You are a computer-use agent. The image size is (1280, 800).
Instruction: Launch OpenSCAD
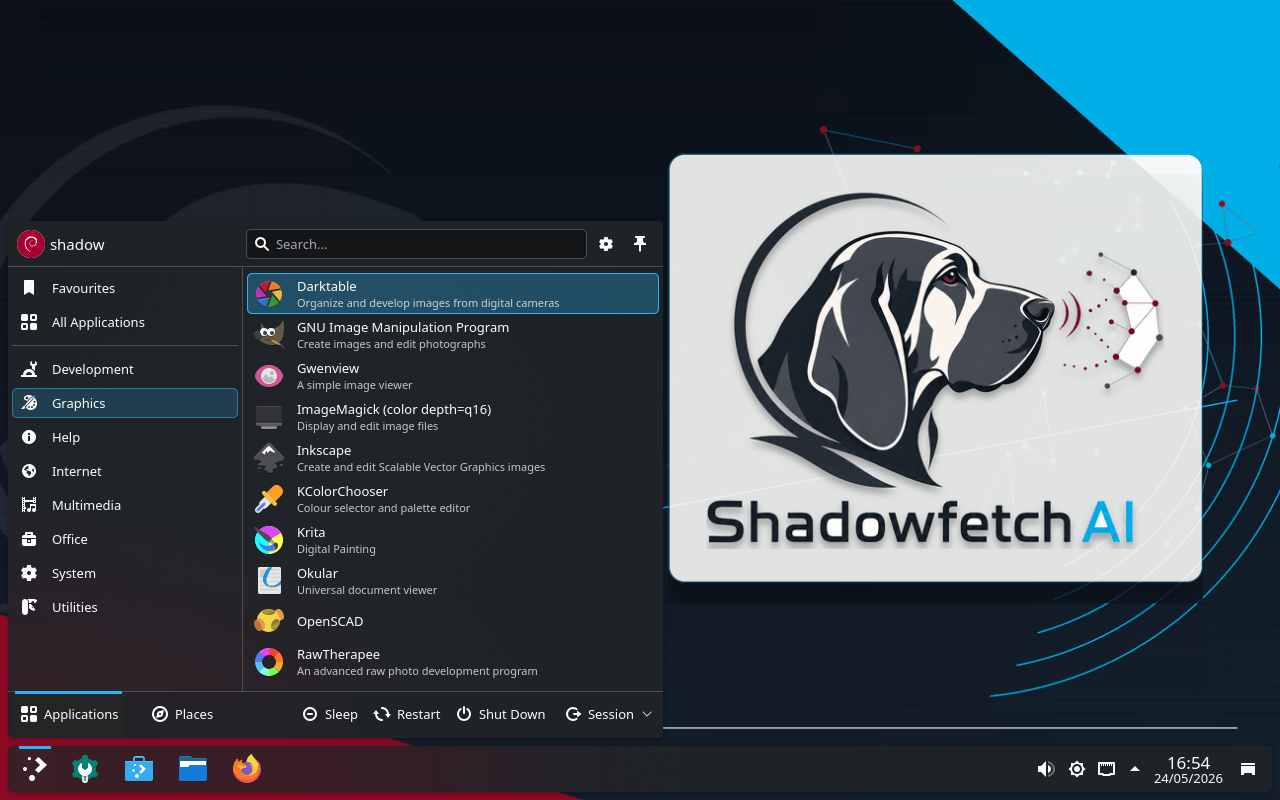452,621
